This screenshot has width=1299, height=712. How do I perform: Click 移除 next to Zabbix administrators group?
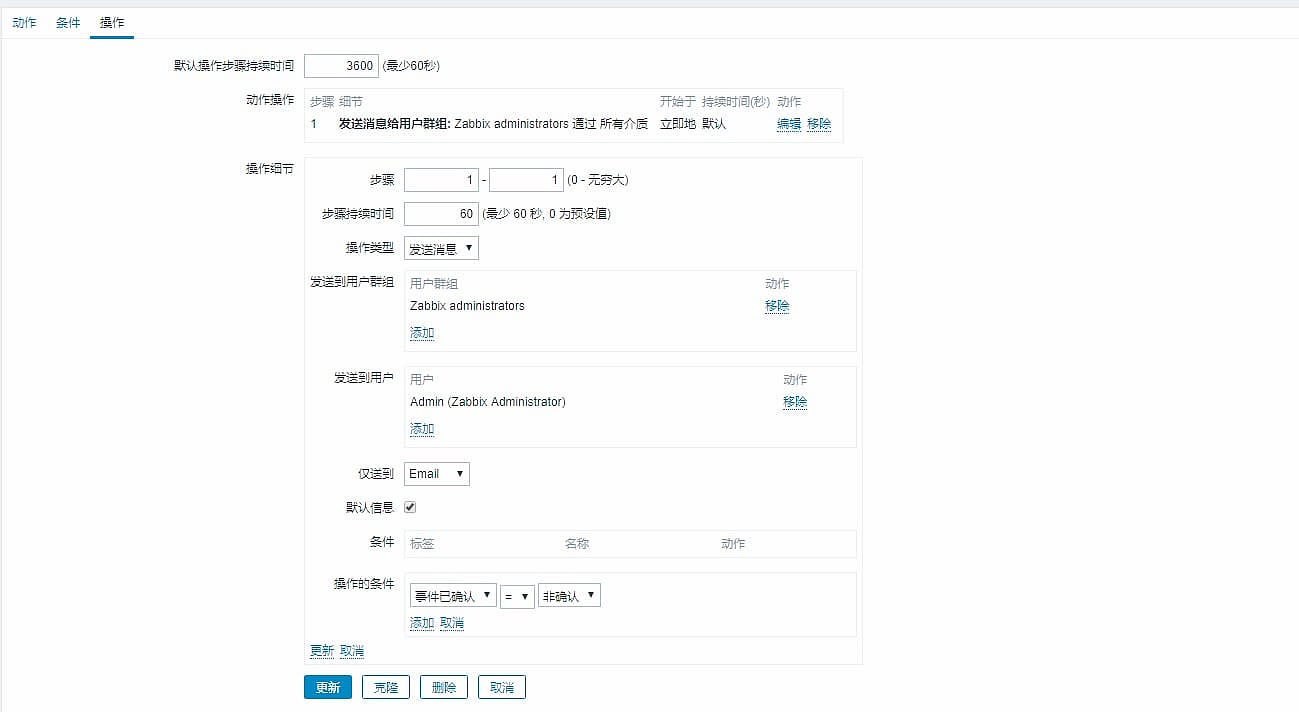coord(777,306)
